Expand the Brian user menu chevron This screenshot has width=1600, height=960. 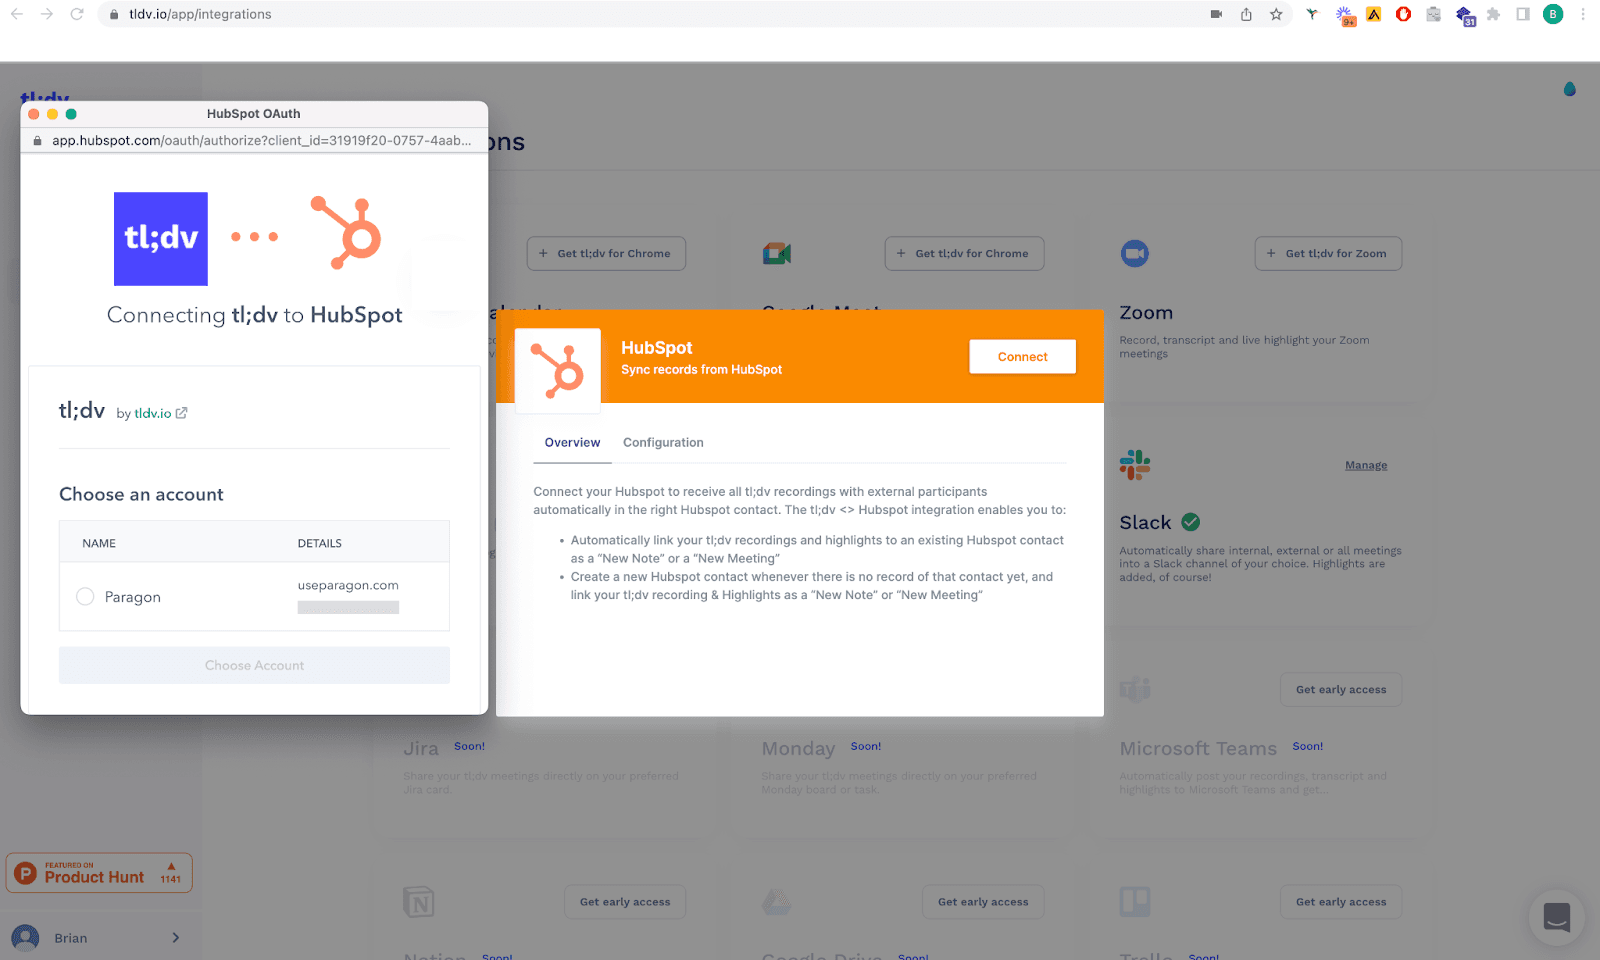(x=176, y=938)
